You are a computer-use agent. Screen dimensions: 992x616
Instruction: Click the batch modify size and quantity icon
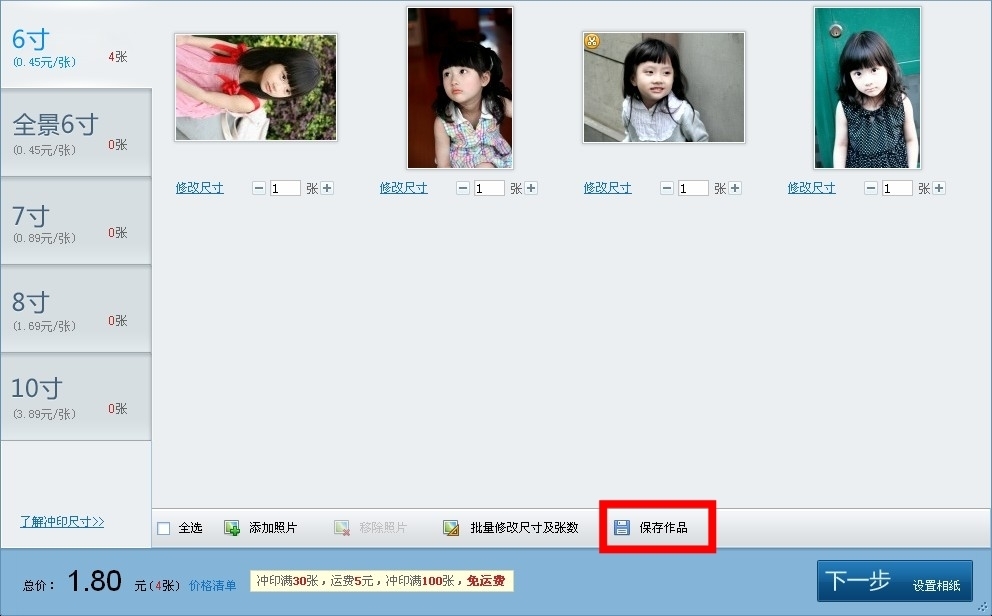point(452,528)
